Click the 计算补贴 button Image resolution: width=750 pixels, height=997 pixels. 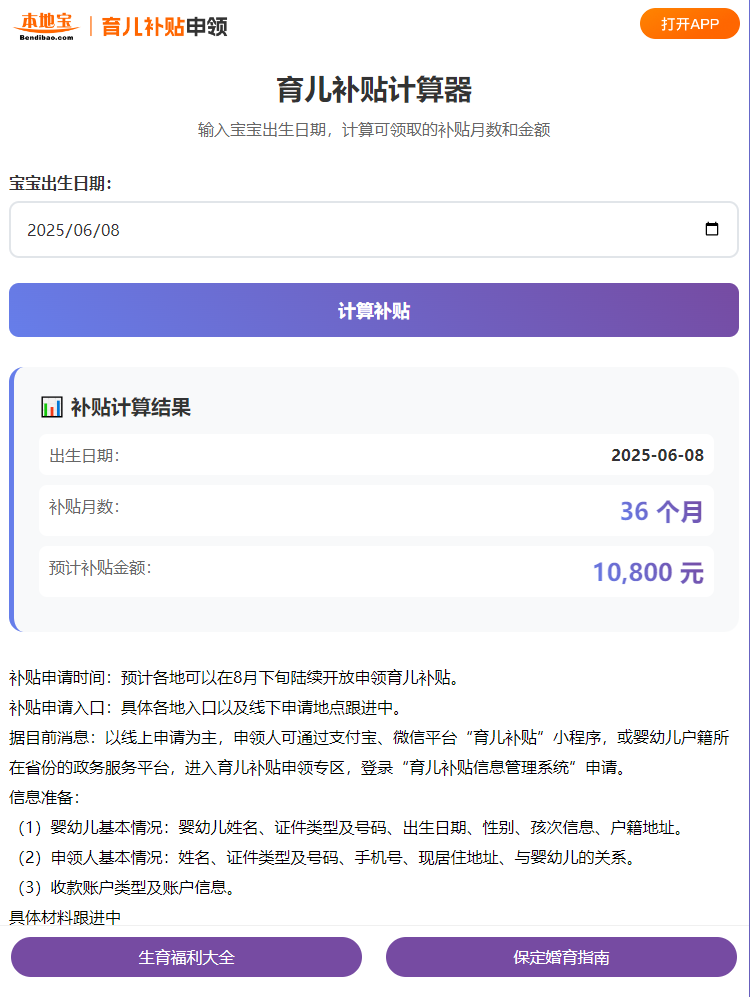pos(374,310)
